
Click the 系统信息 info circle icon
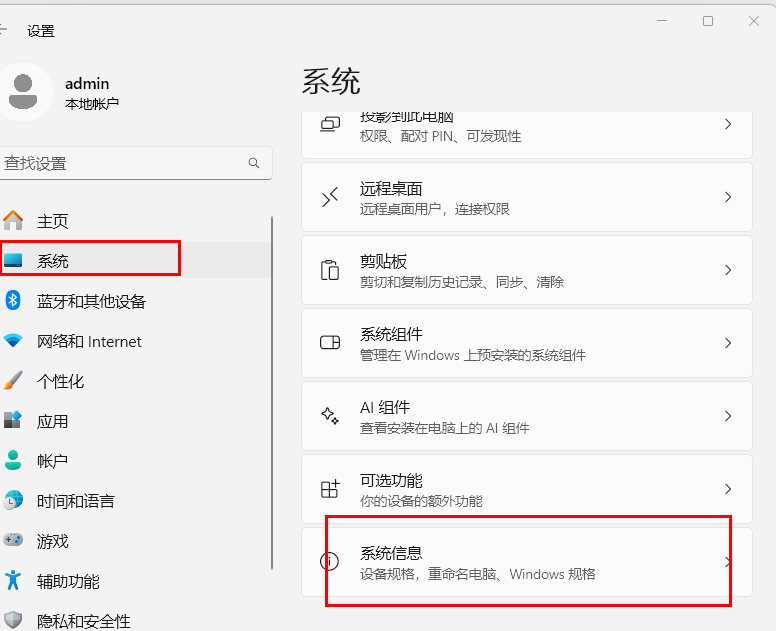point(330,561)
